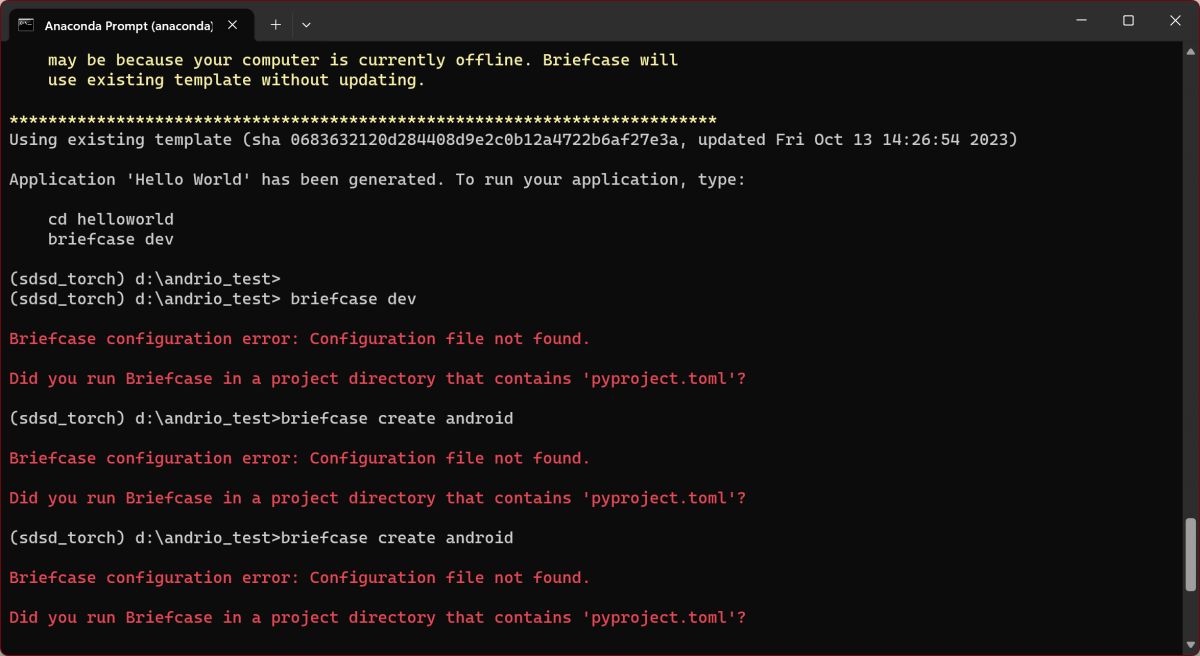Screen dimensions: 1200x656
Task: Click the 'Using existing template' sha line
Action: 513,140
